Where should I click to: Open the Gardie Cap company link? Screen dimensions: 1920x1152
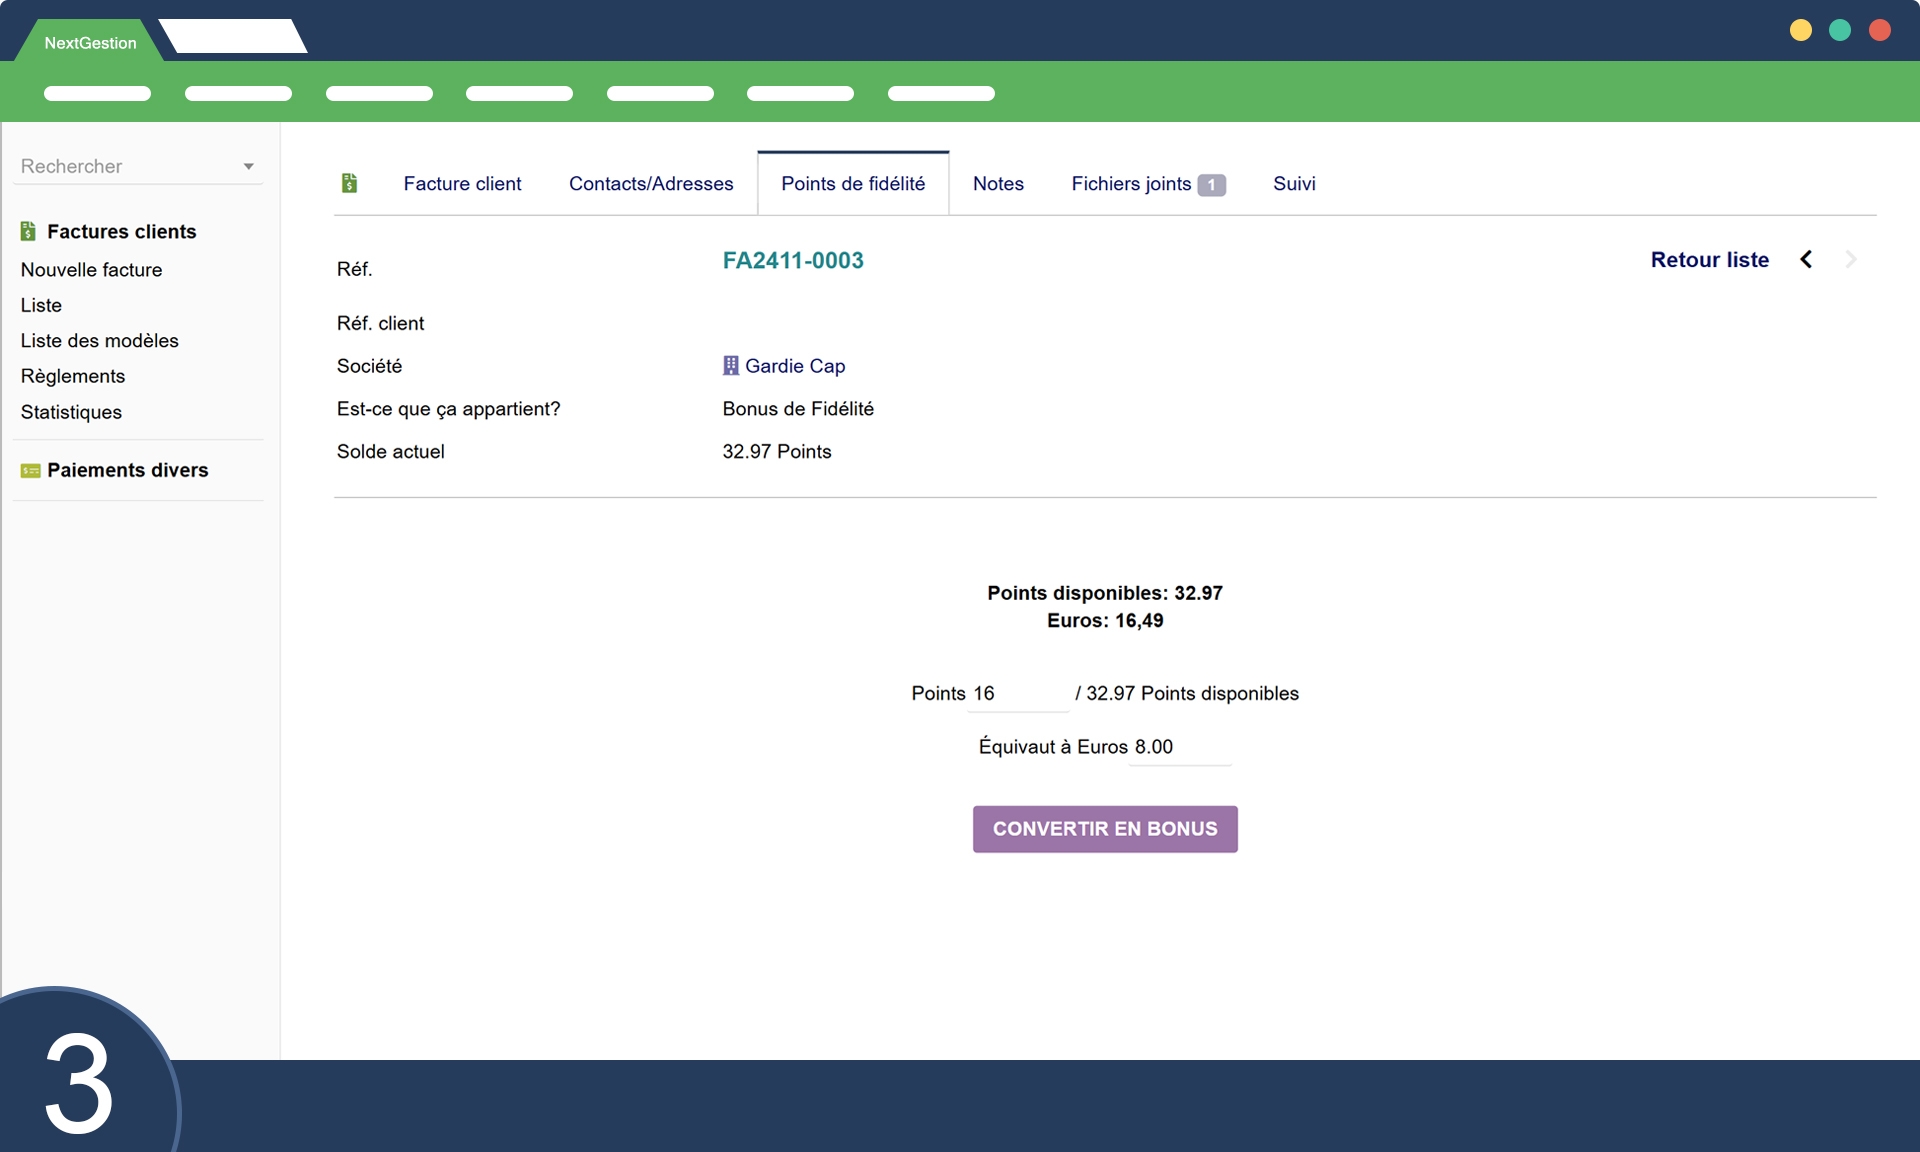coord(795,366)
